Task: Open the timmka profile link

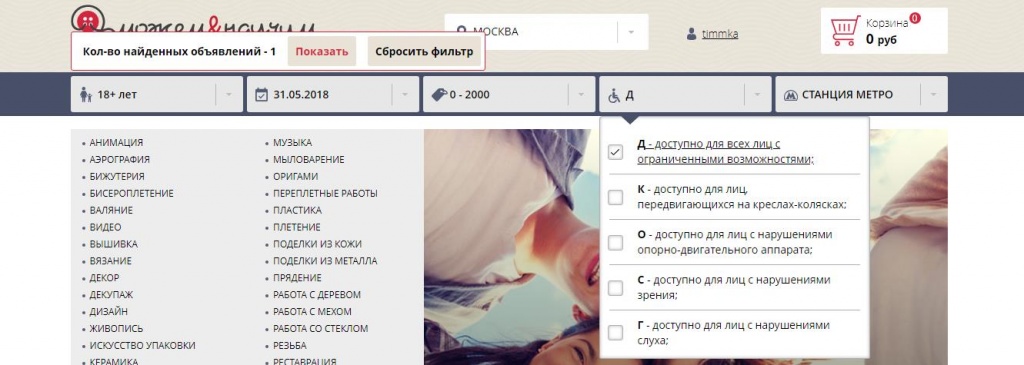Action: point(720,34)
